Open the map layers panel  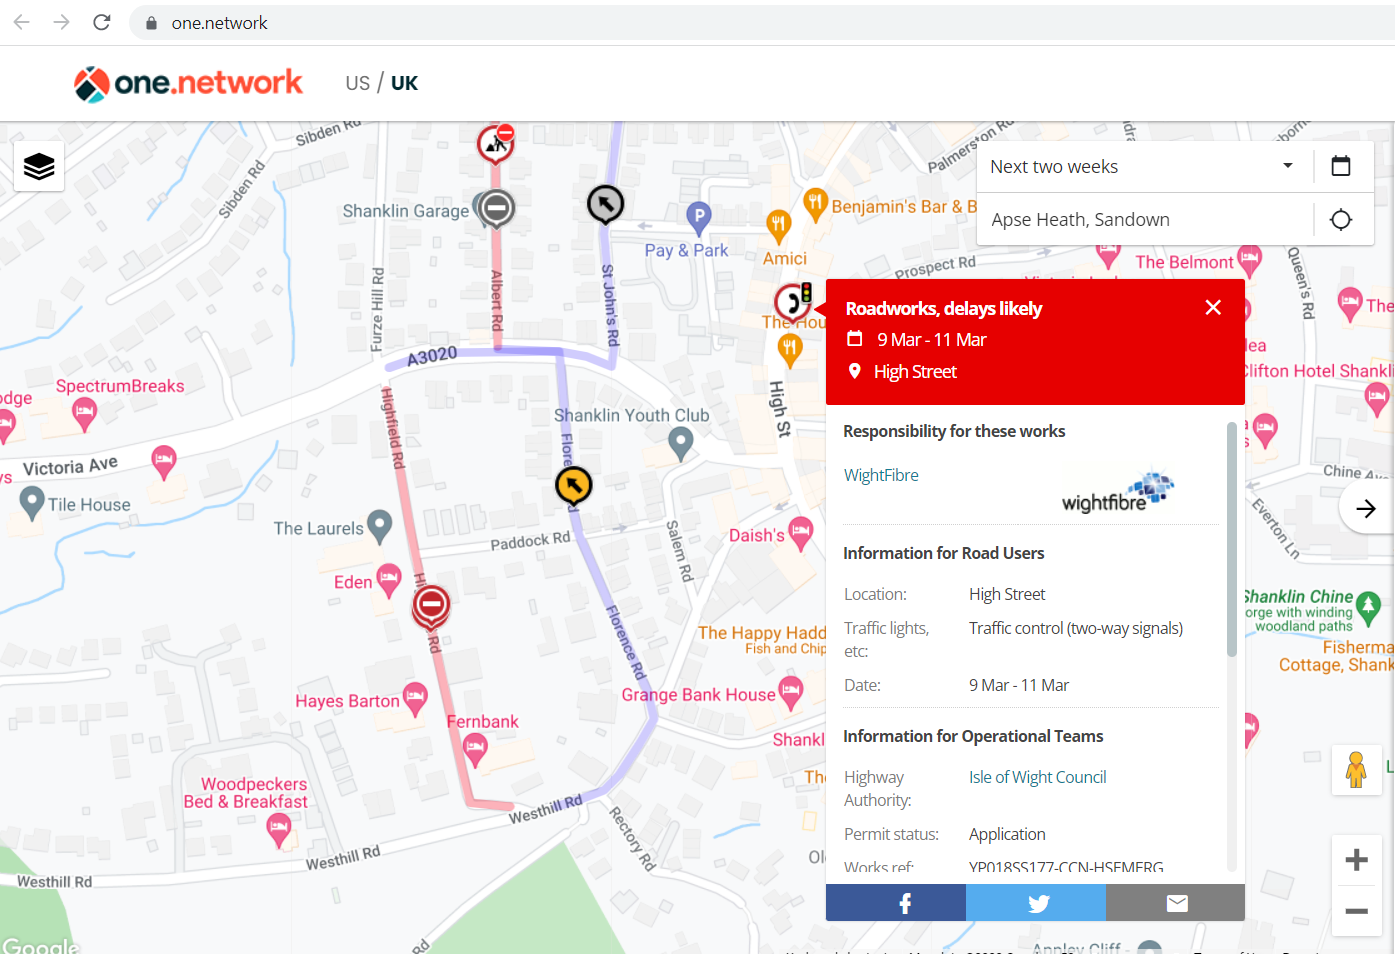39,166
